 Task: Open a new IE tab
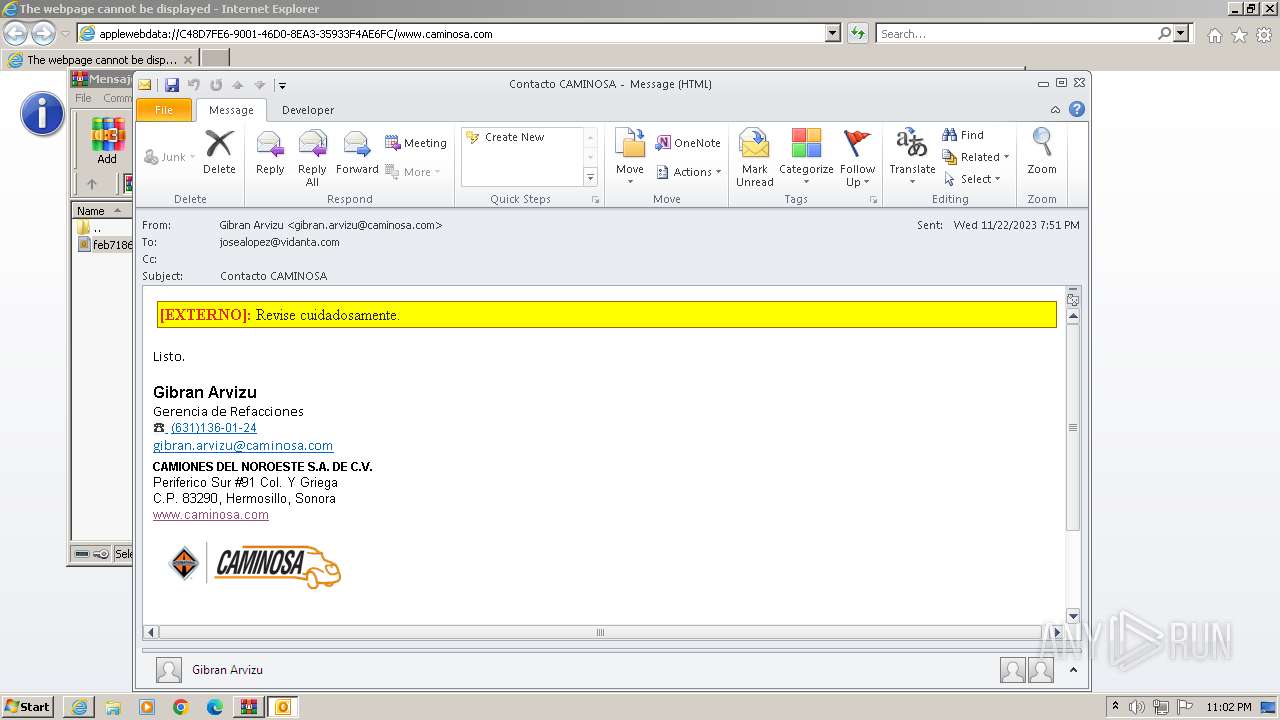coord(215,59)
